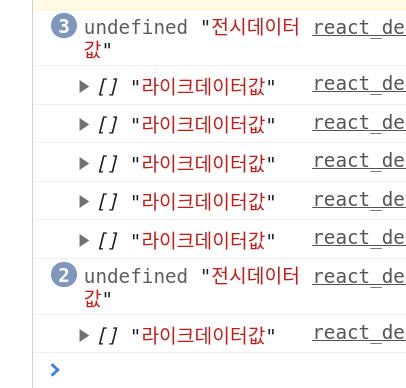Open react_de link of the third 라이크데이터값 row

(359, 161)
